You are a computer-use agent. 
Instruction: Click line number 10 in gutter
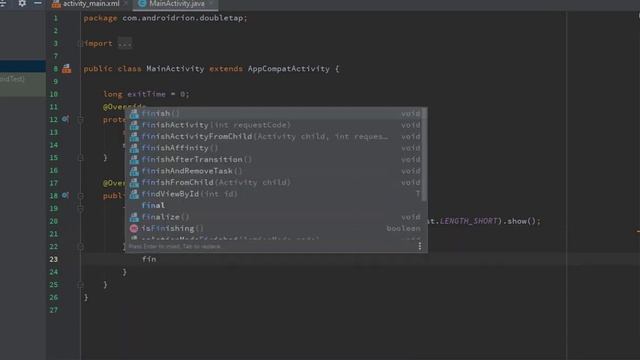tap(54, 94)
